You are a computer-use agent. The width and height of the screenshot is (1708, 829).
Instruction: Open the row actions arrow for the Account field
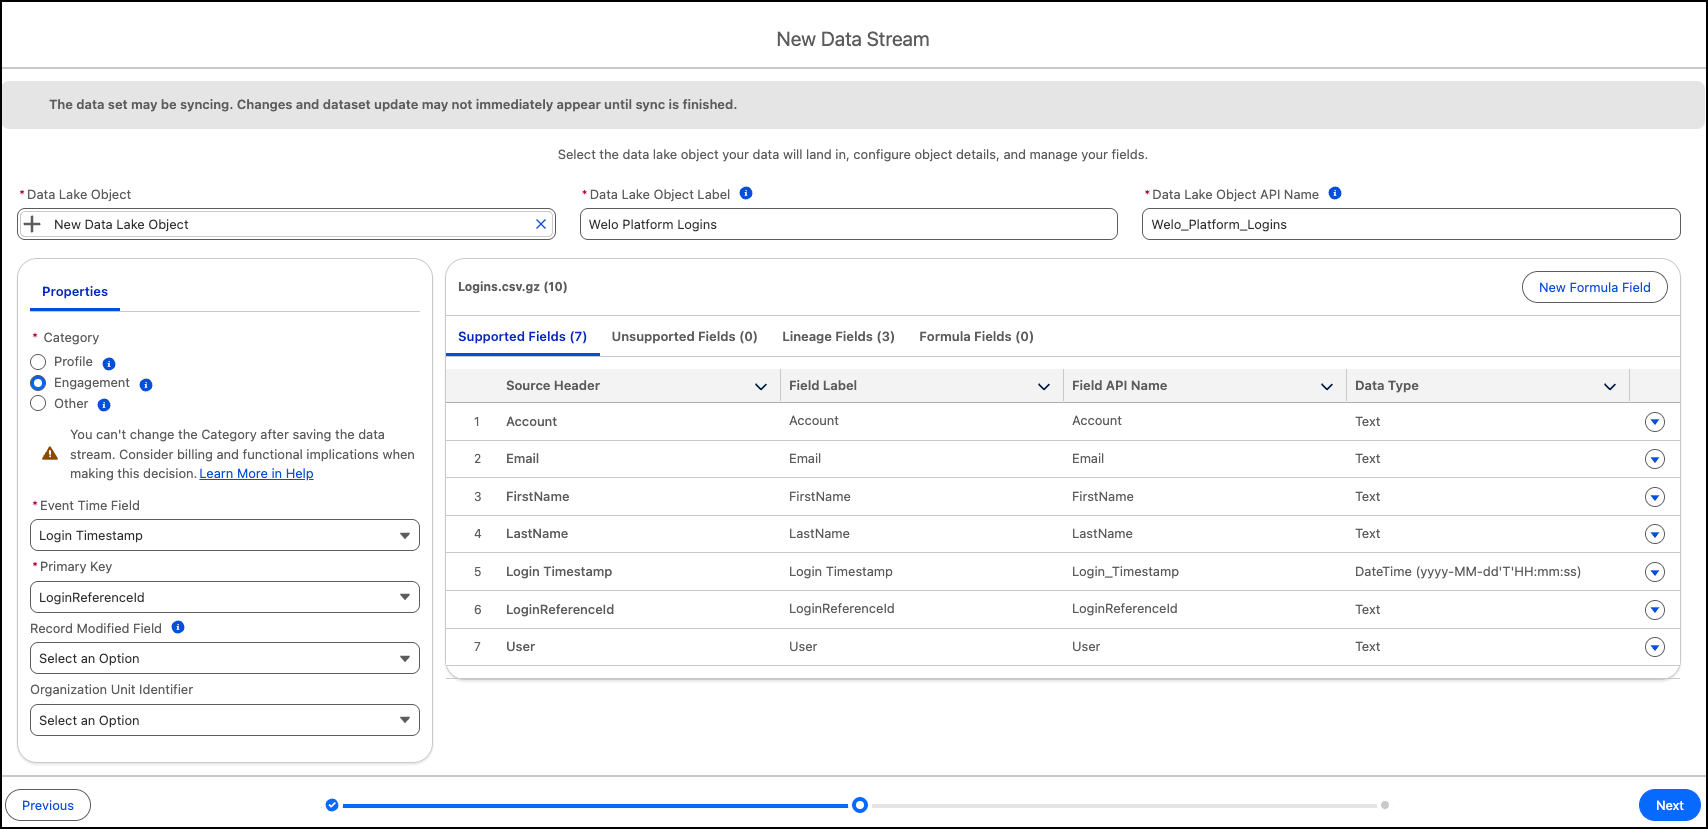tap(1655, 422)
